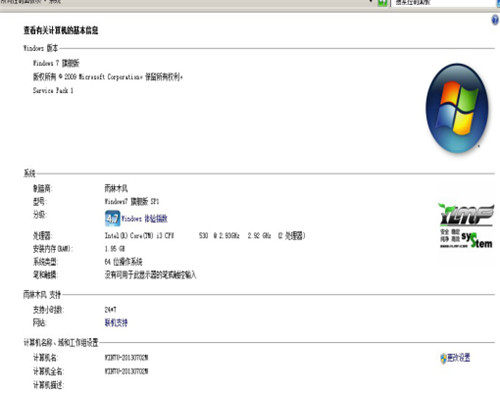Open the 联机支持 website link
The height and width of the screenshot is (393, 500).
pos(116,323)
